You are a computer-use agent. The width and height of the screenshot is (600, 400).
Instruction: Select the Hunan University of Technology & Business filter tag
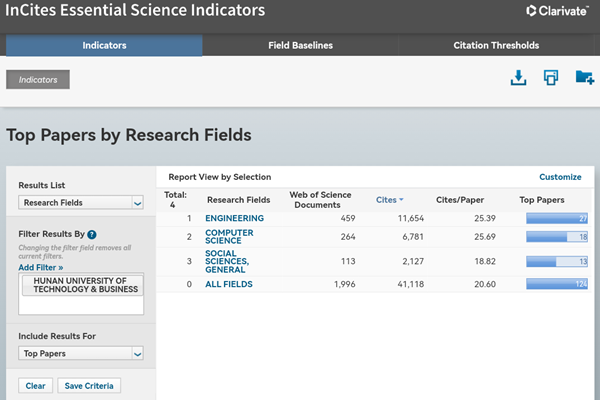(x=83, y=285)
